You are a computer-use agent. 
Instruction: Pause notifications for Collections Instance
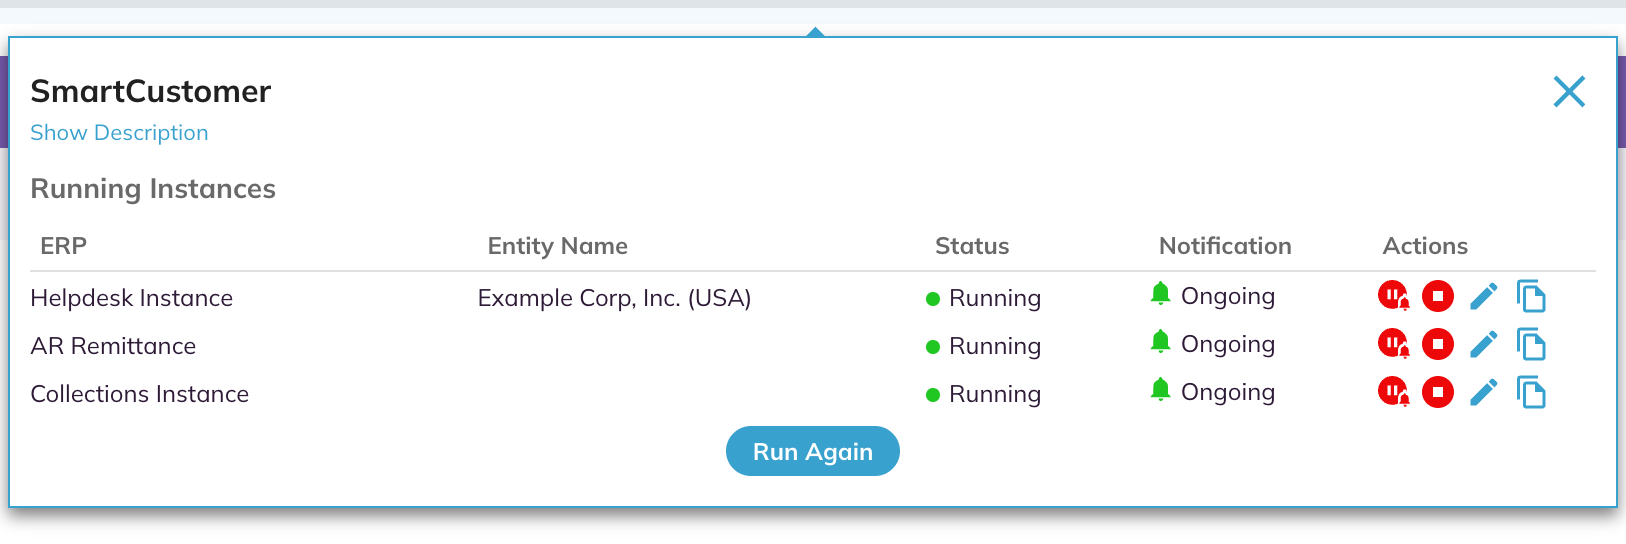point(1393,392)
